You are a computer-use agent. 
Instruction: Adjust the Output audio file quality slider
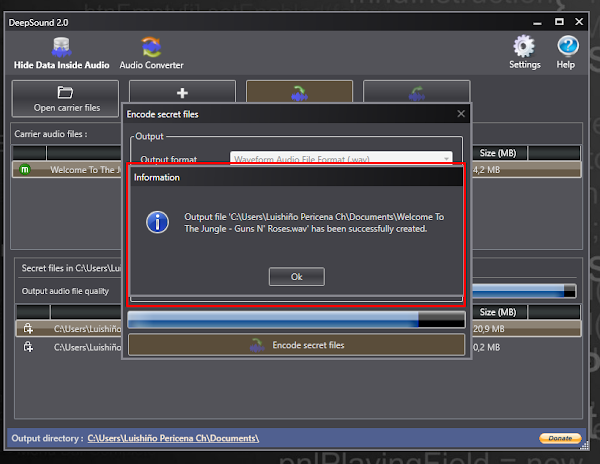click(x=524, y=291)
